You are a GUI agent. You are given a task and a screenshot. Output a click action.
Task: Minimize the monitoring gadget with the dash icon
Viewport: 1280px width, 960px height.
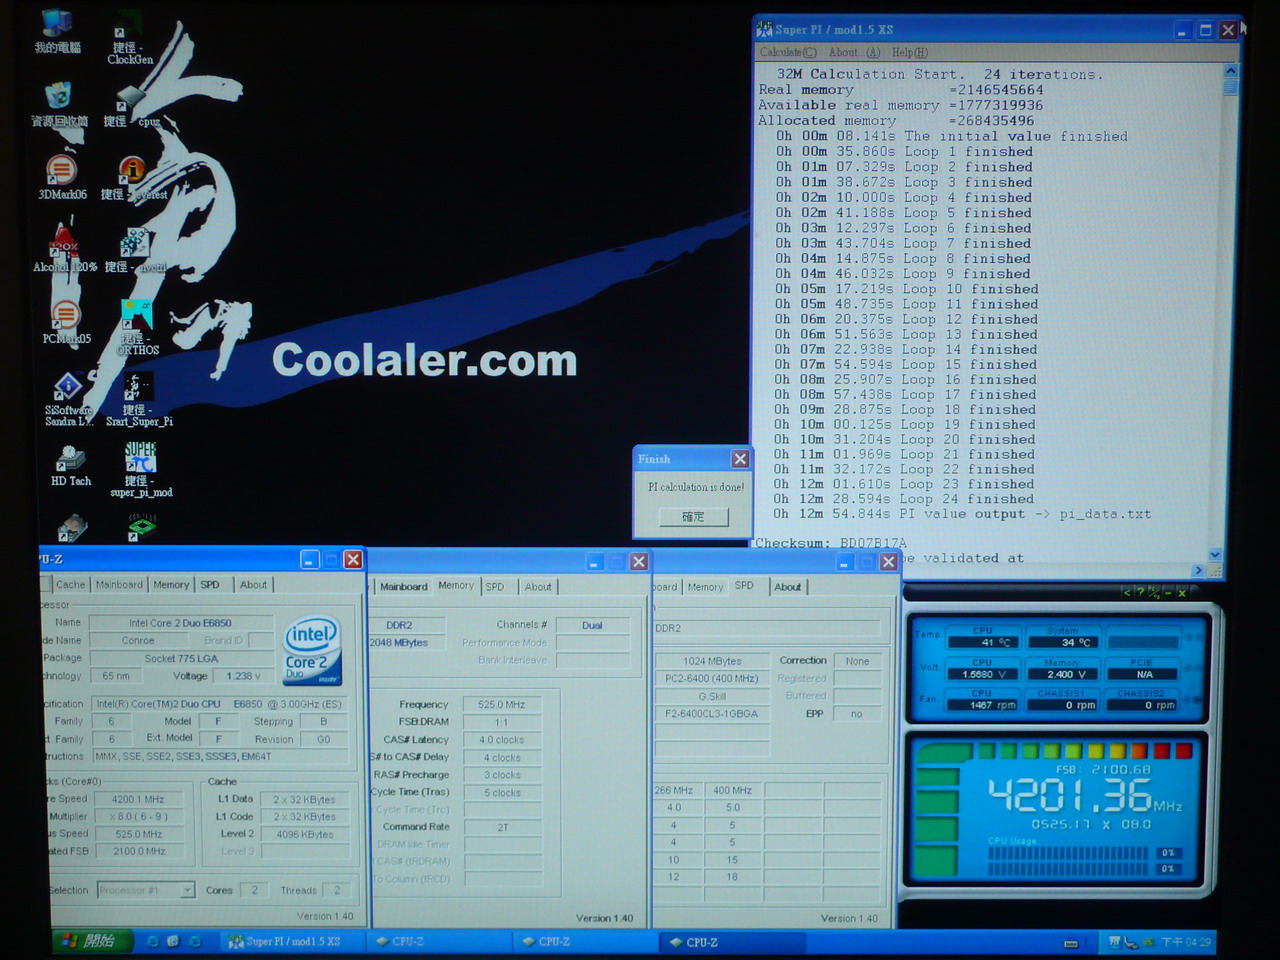point(1167,593)
